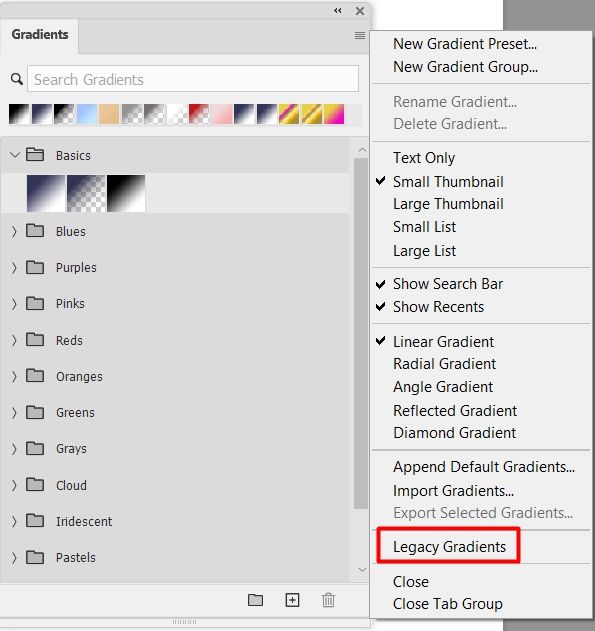
Task: Expand the Pinks gradient group
Action: point(14,304)
